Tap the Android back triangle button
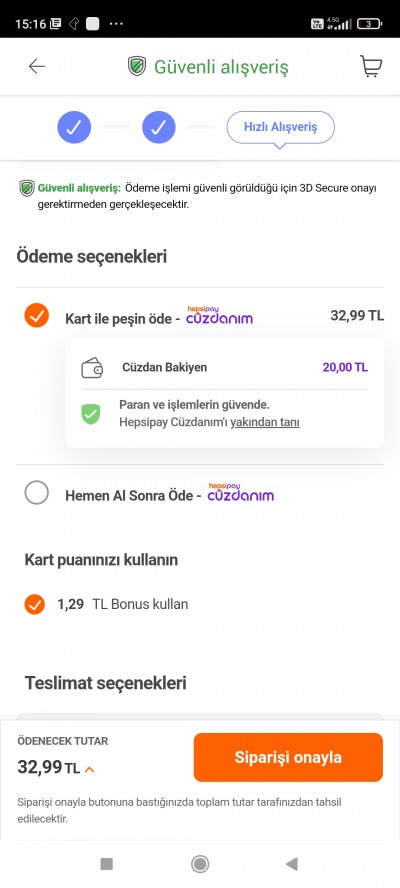400x888 pixels. pos(292,864)
